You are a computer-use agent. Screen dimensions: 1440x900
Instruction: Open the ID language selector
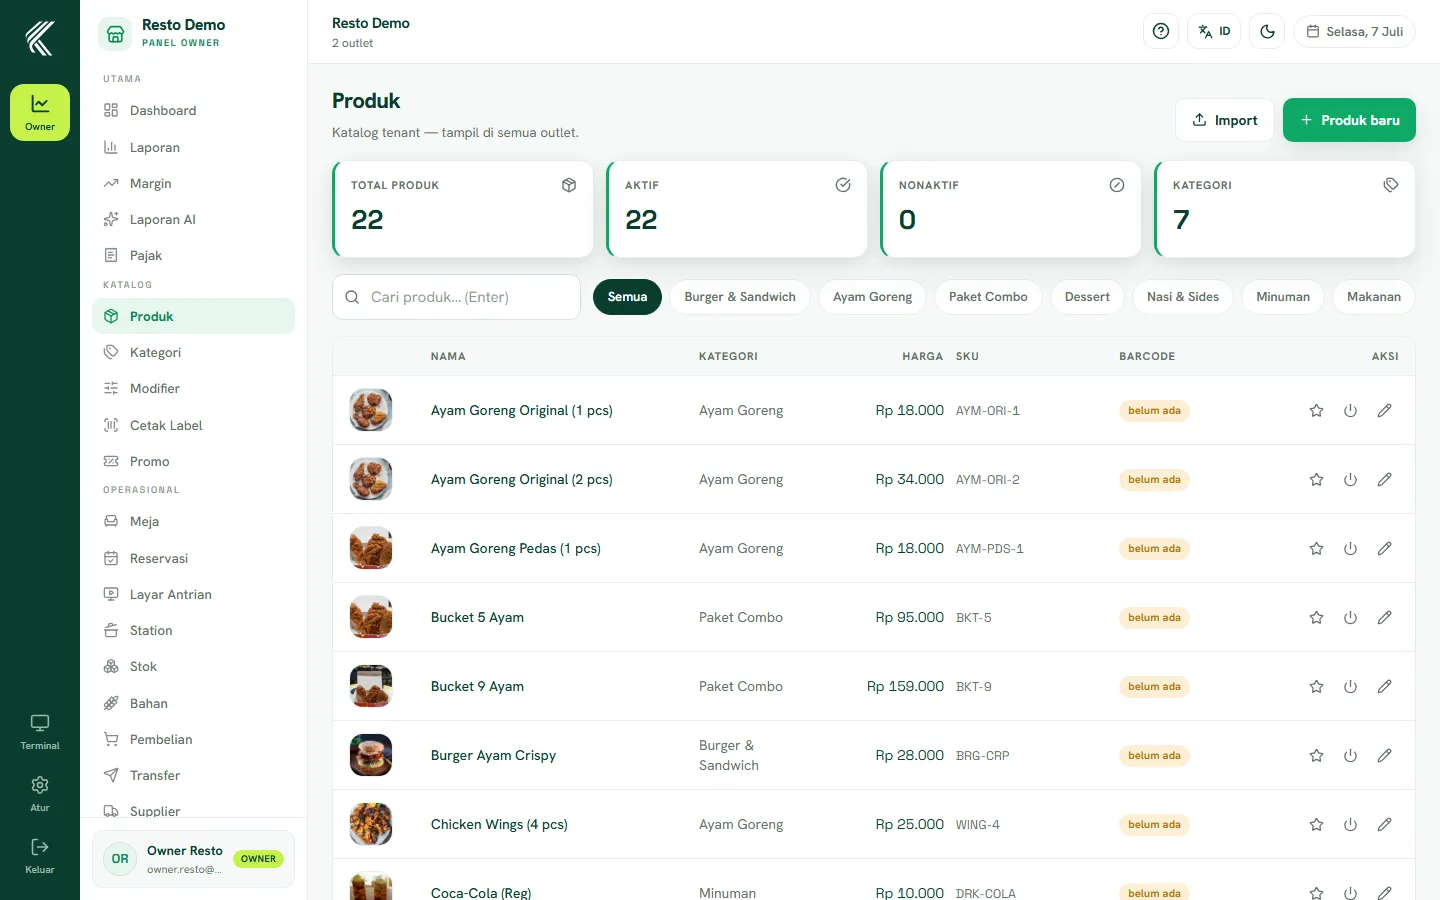click(1214, 31)
